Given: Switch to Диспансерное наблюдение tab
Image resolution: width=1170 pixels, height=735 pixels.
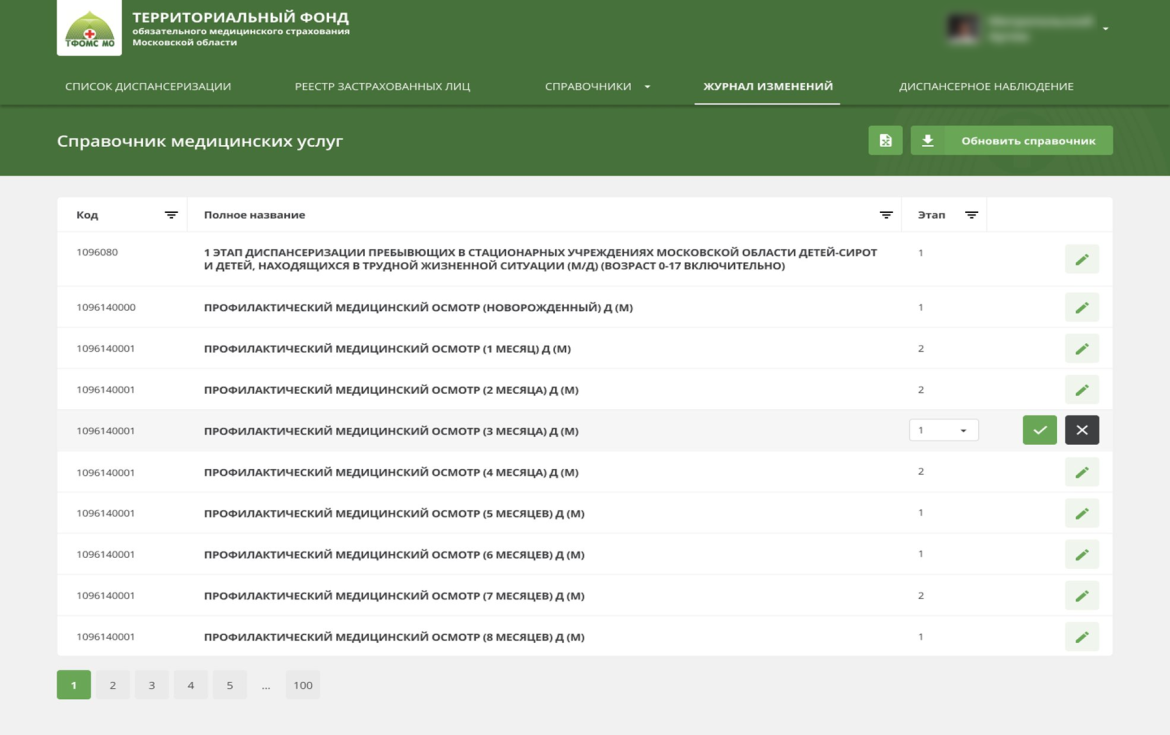Looking at the screenshot, I should [986, 87].
